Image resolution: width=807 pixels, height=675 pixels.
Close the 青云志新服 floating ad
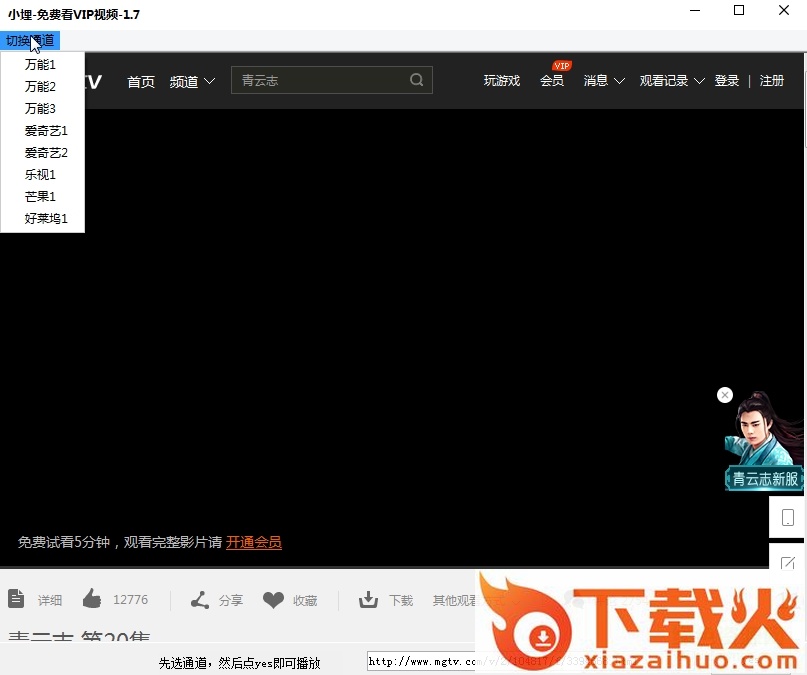725,395
